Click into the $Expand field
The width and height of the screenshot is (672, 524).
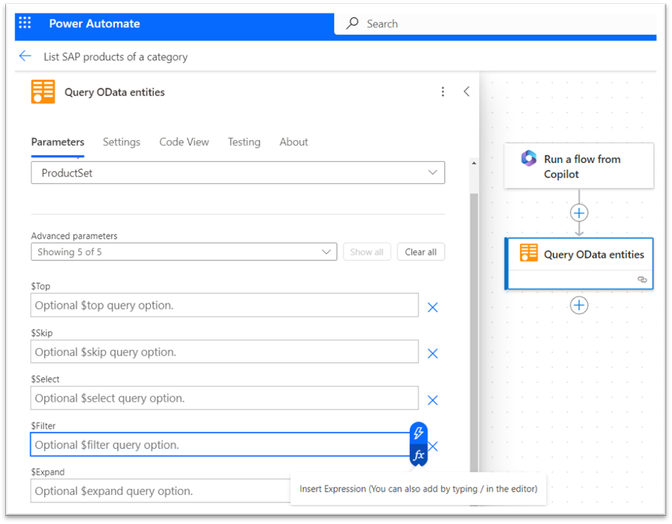pyautogui.click(x=161, y=491)
